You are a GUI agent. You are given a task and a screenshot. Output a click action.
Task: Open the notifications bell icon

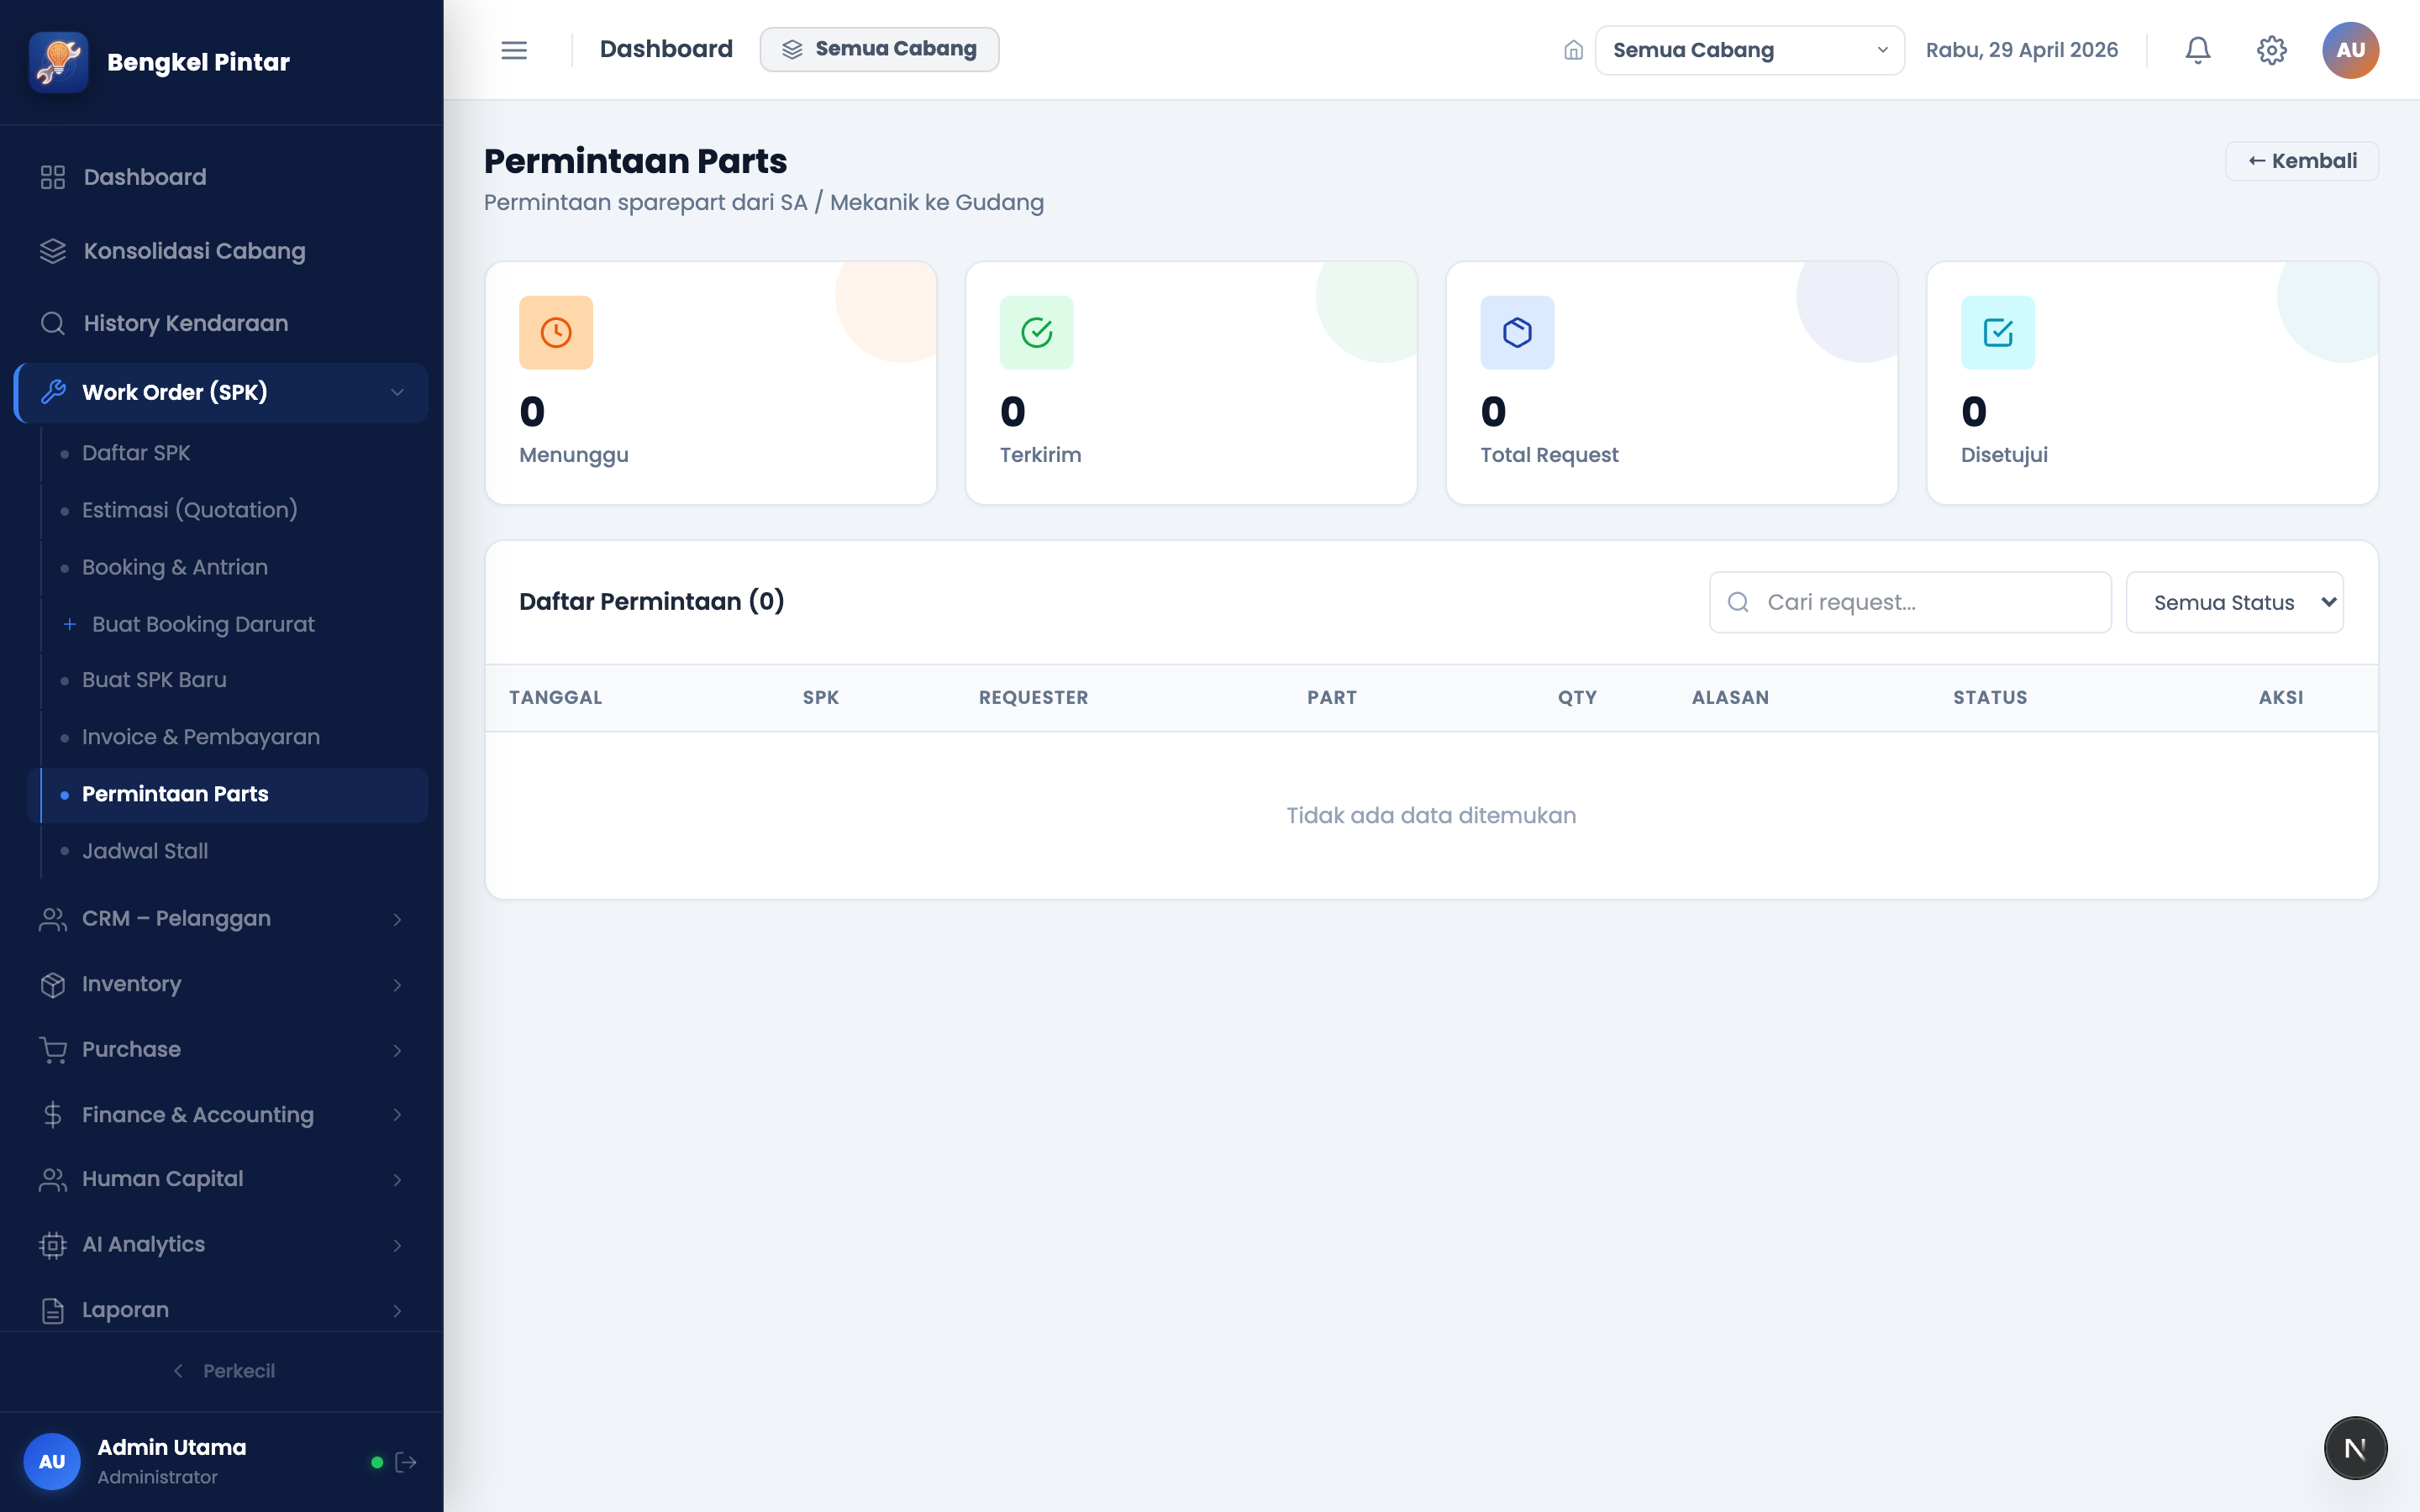coord(2197,50)
